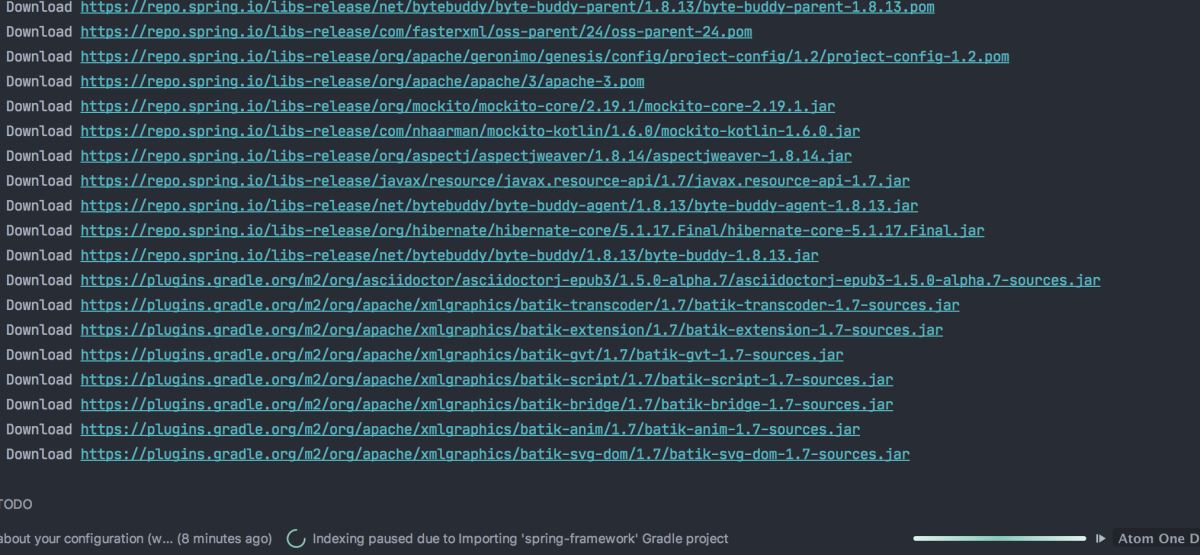Open the batik-anim-1.7-sources.jar link

[470, 430]
